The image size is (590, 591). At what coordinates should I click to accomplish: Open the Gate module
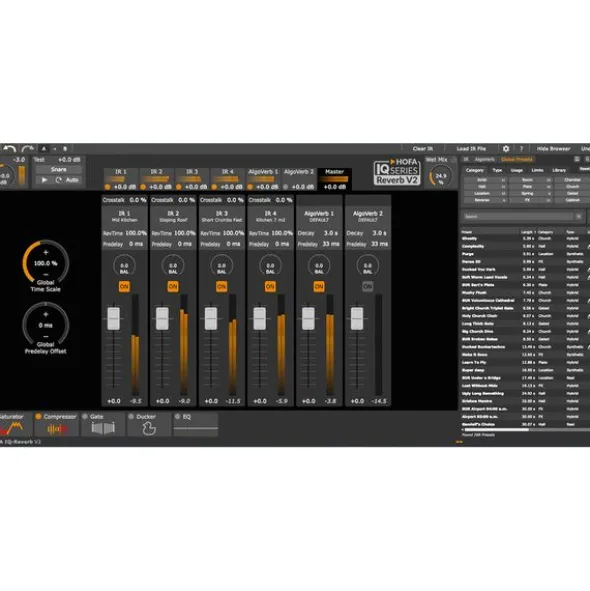pyautogui.click(x=103, y=424)
